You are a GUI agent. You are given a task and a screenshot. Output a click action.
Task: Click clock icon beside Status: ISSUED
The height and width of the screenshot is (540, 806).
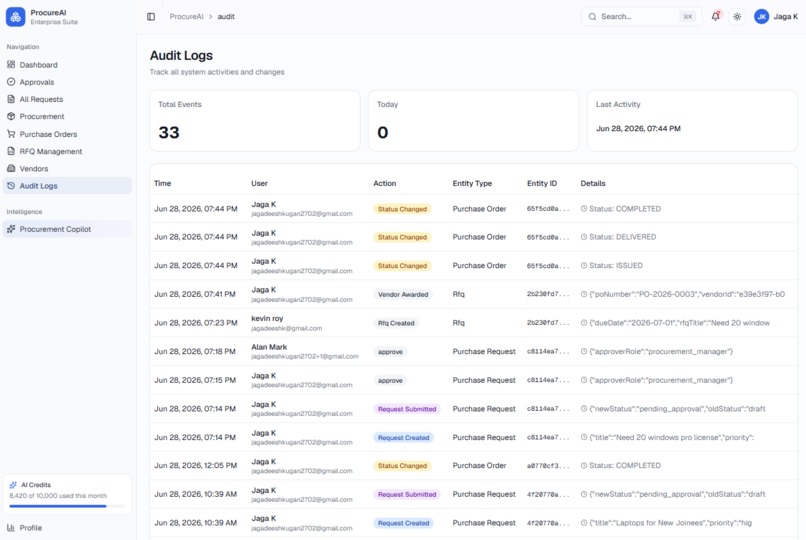coord(584,266)
